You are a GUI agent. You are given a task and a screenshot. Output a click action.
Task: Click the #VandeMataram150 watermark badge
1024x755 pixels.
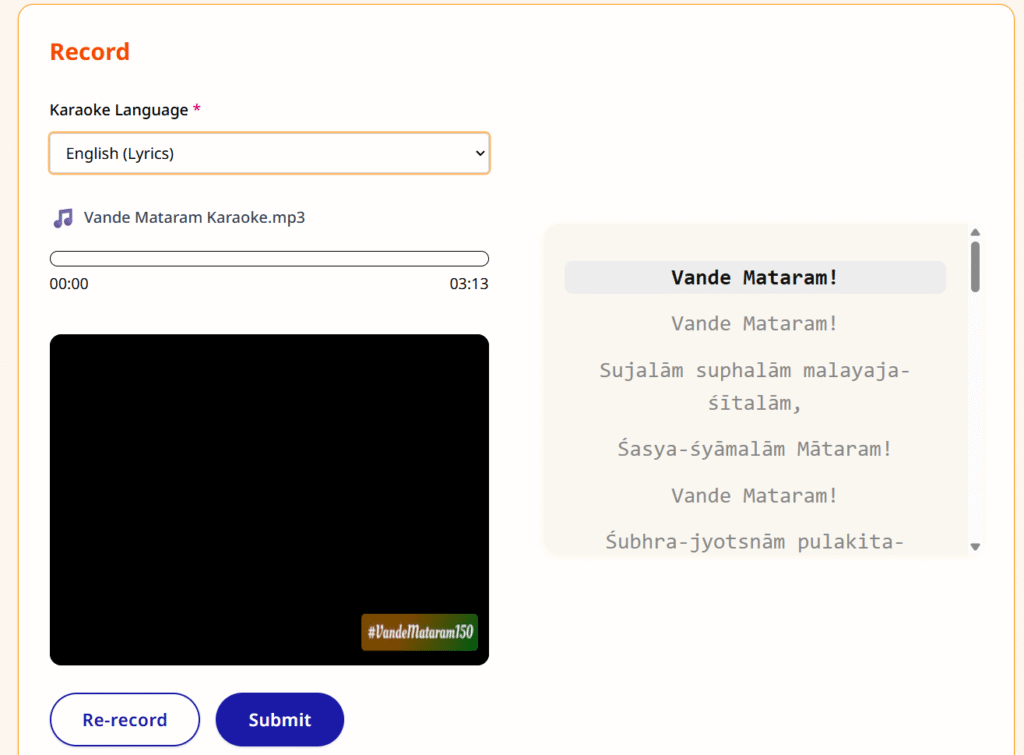coord(419,632)
